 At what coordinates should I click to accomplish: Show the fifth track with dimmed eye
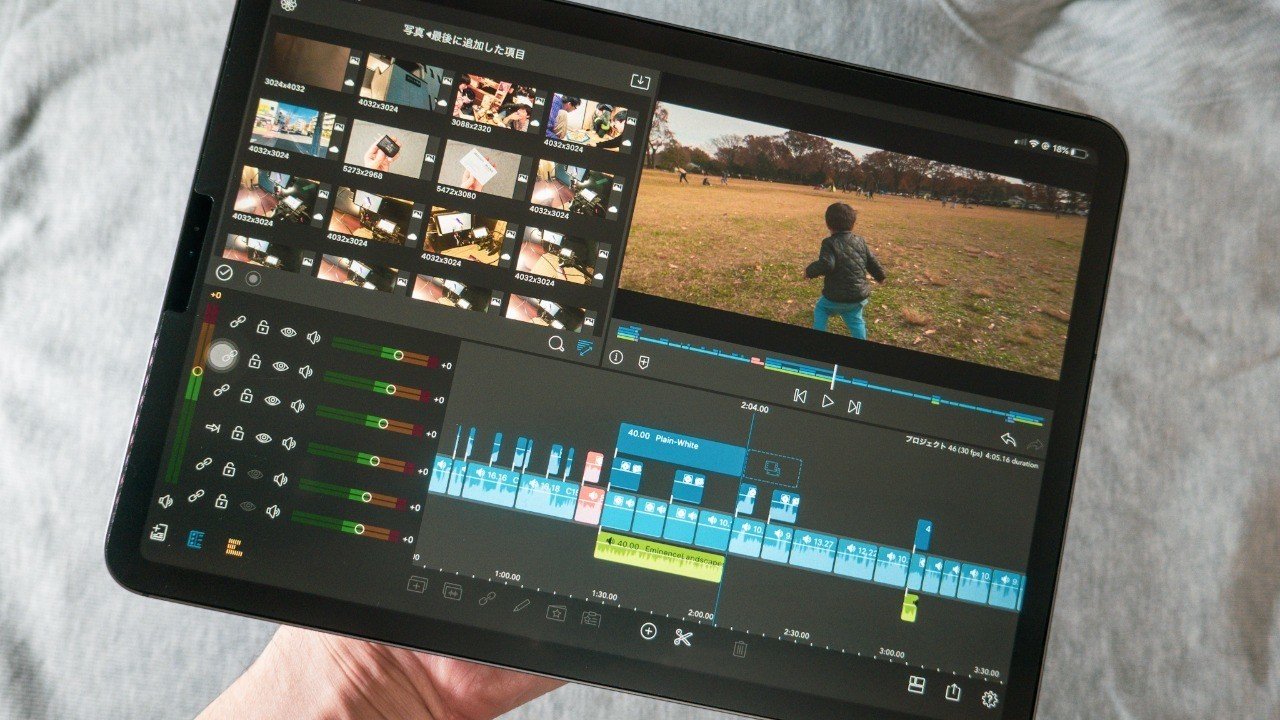255,473
